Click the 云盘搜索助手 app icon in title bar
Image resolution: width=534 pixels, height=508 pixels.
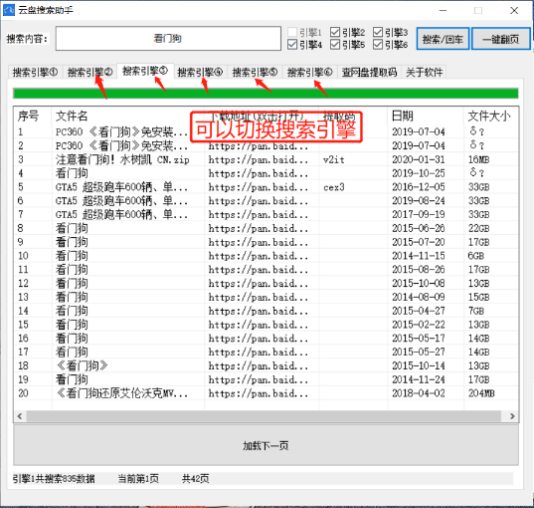[x=9, y=10]
